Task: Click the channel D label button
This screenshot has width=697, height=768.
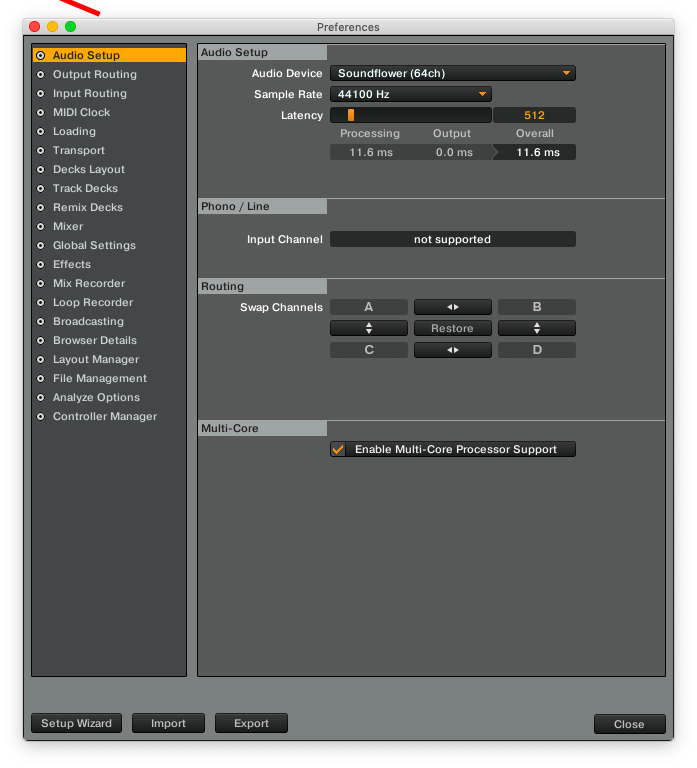Action: (x=537, y=350)
